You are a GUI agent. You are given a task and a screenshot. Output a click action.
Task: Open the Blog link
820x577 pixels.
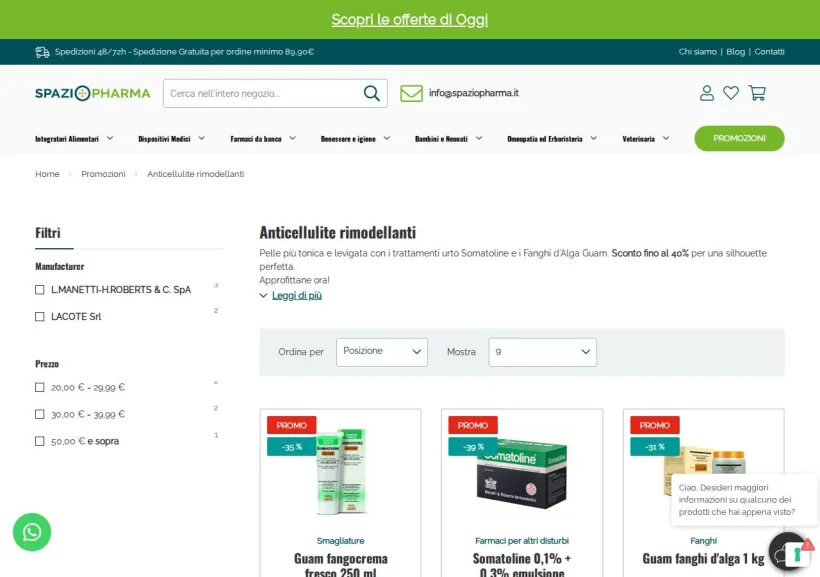[x=735, y=52]
